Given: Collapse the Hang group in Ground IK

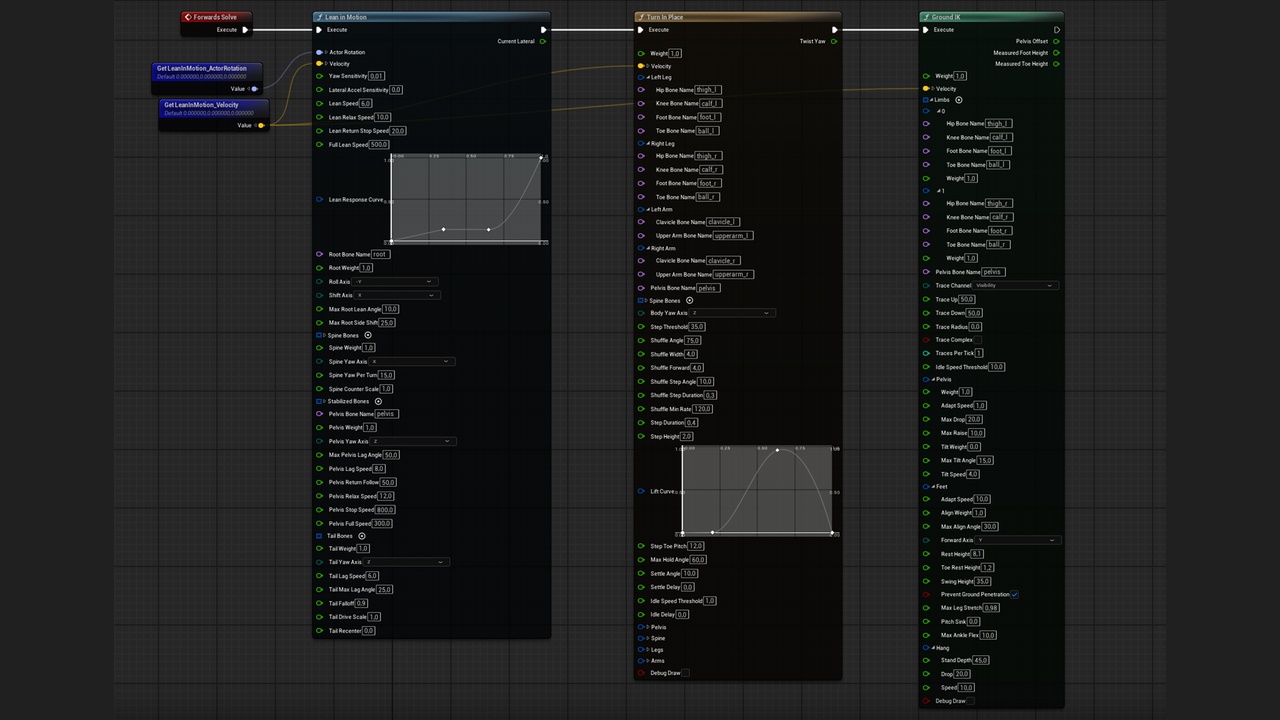Looking at the screenshot, I should [x=933, y=648].
